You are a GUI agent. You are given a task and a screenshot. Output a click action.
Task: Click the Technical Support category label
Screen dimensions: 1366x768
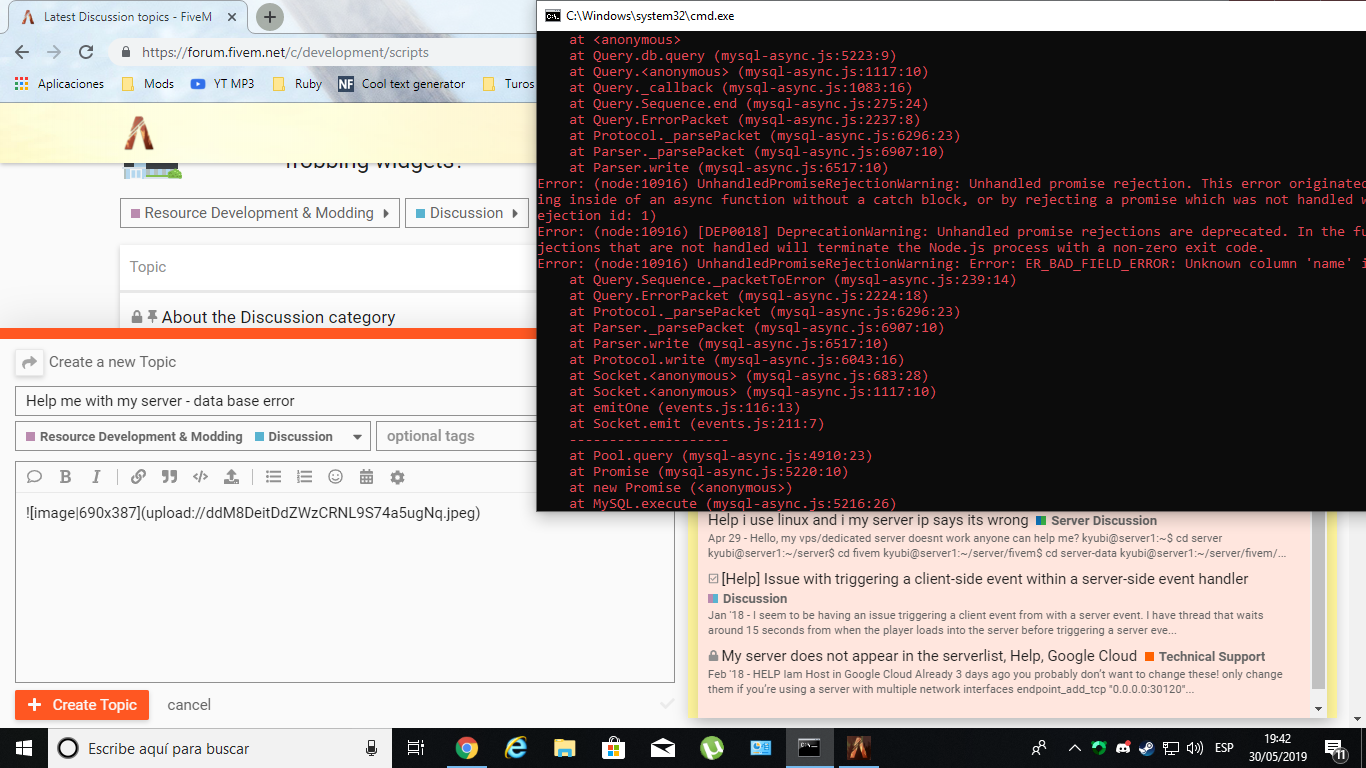(x=1205, y=657)
